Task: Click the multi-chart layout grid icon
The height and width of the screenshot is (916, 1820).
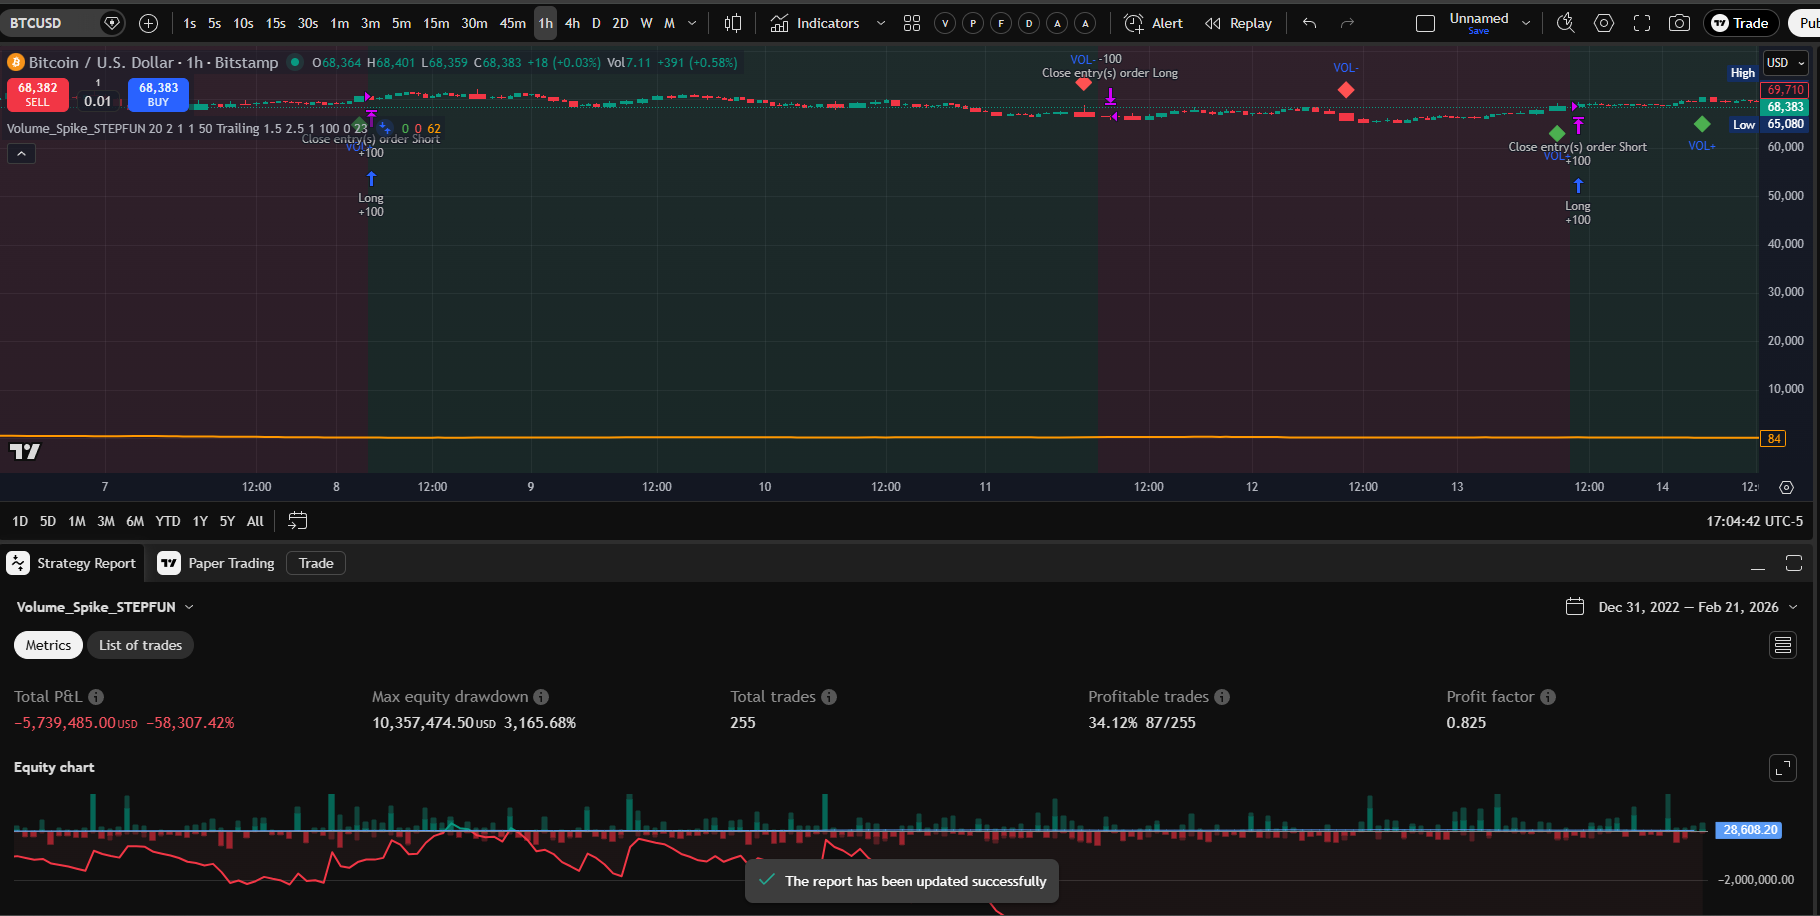Action: [x=911, y=22]
